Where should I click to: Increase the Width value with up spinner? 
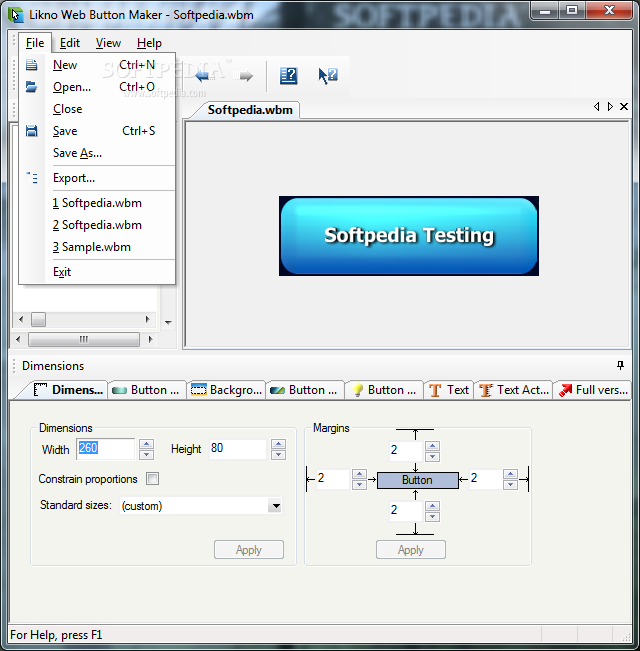[x=146, y=444]
